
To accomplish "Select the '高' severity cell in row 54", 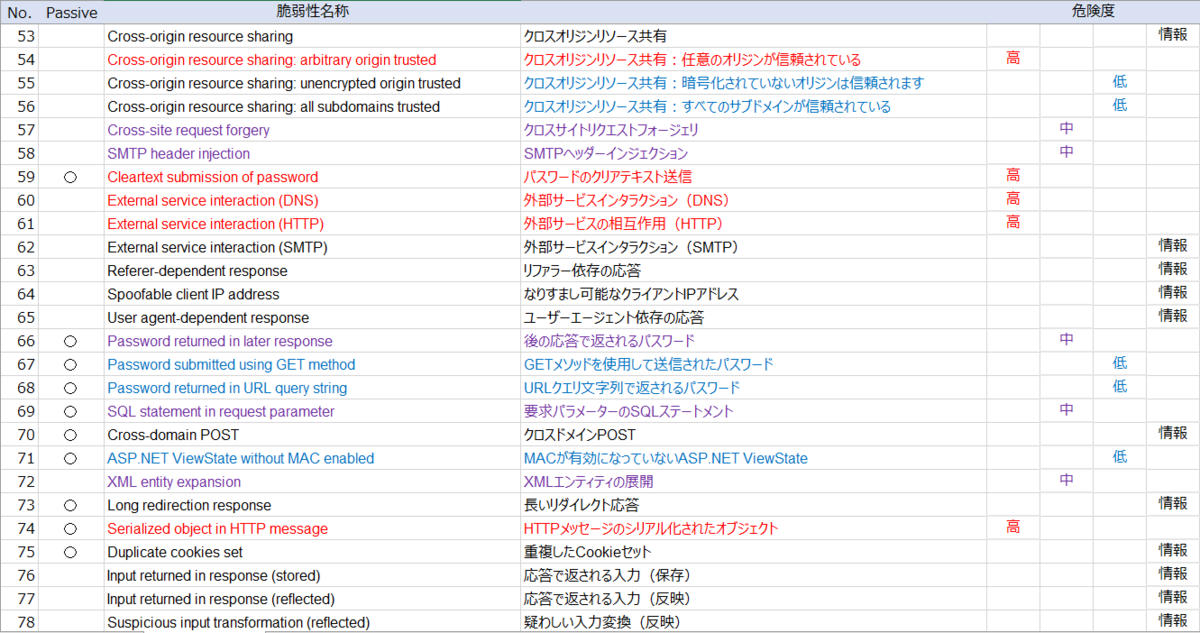I will tap(1013, 59).
